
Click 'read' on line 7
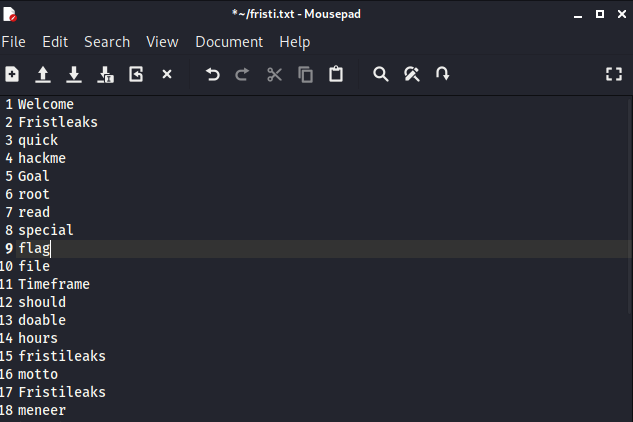pos(34,212)
